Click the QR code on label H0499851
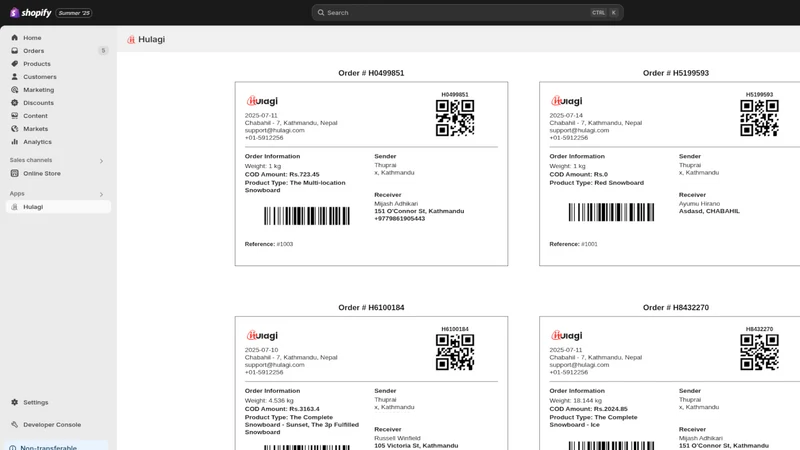Screen dimensions: 800x450 455,118
